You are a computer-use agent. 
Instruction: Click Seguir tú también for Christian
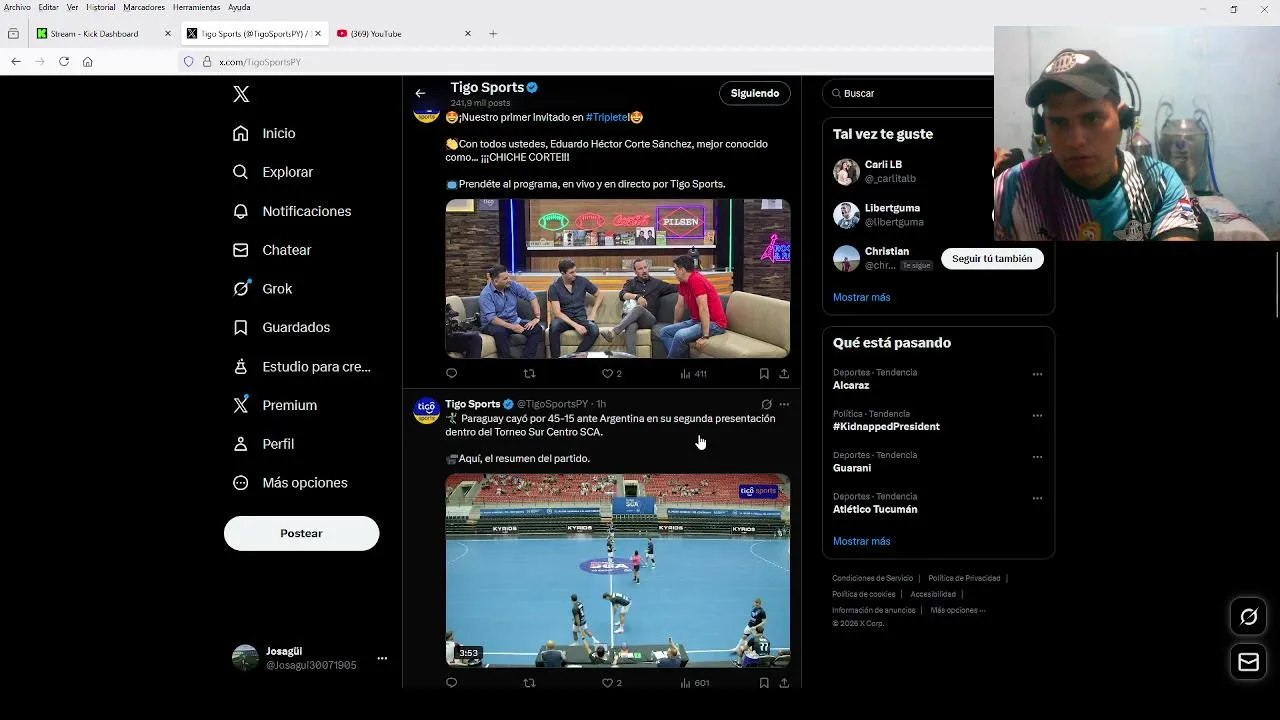992,259
